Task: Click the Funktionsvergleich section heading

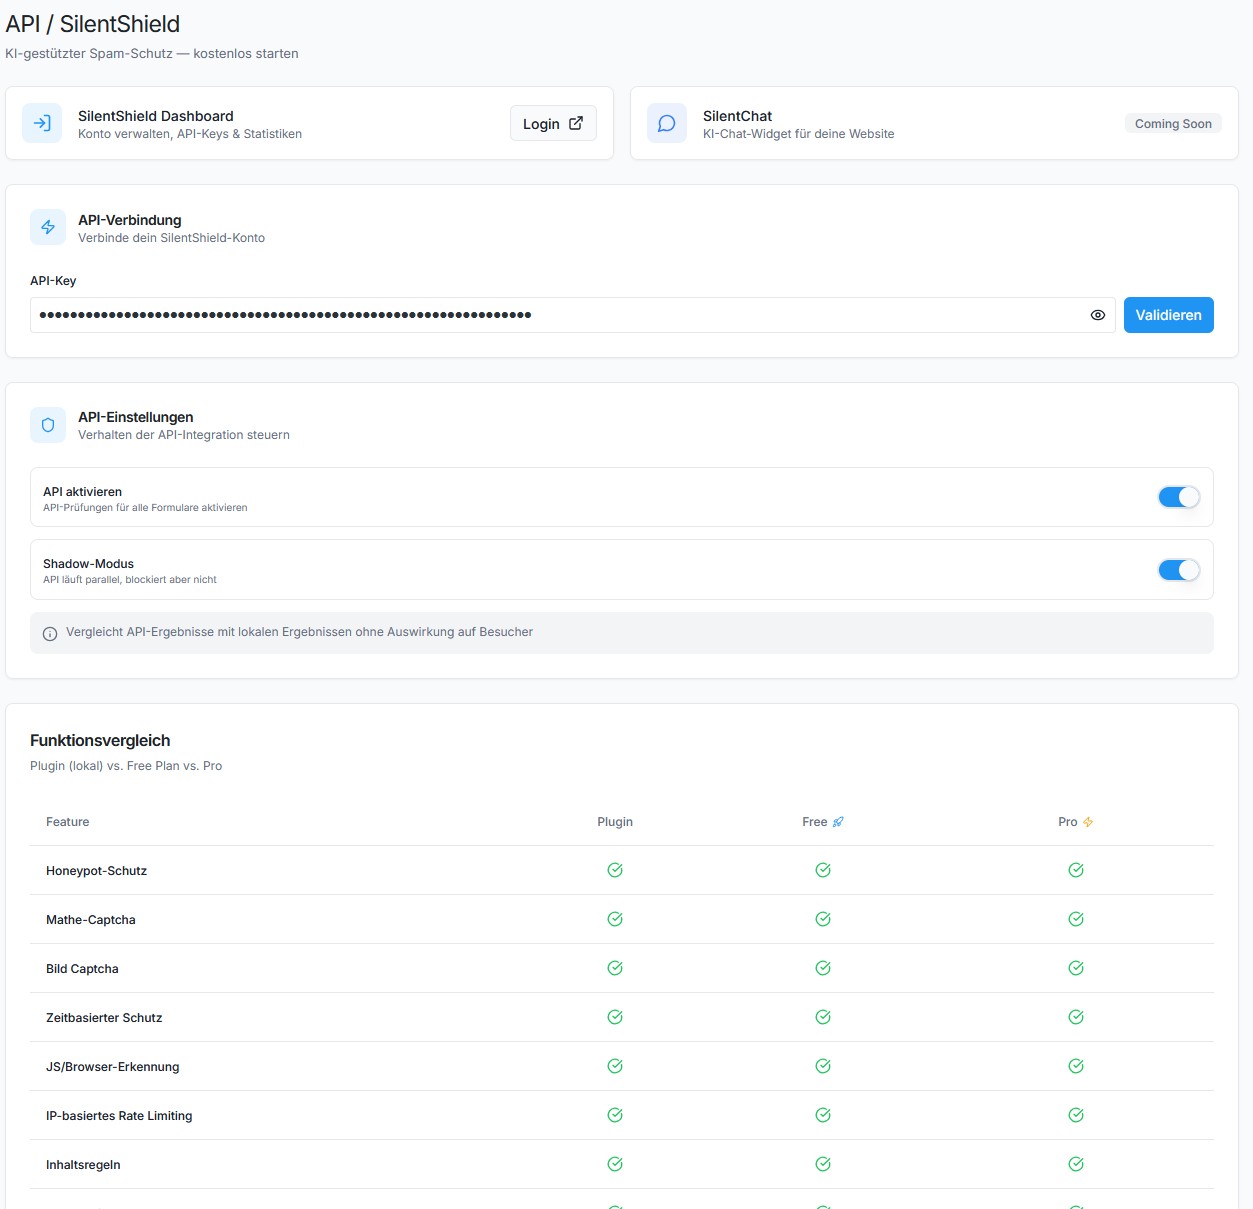Action: click(x=100, y=740)
